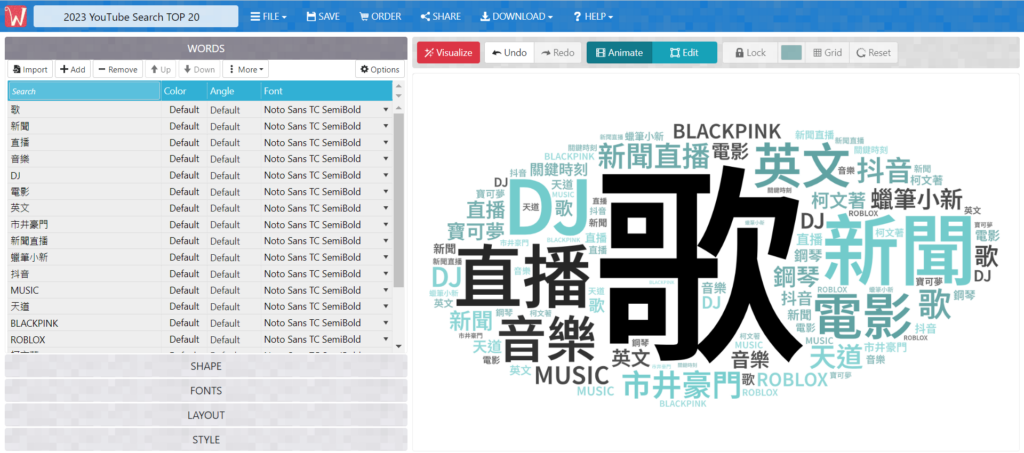1024x453 pixels.
Task: Open font dropdown for 'ROBLOX' row
Action: (386, 339)
